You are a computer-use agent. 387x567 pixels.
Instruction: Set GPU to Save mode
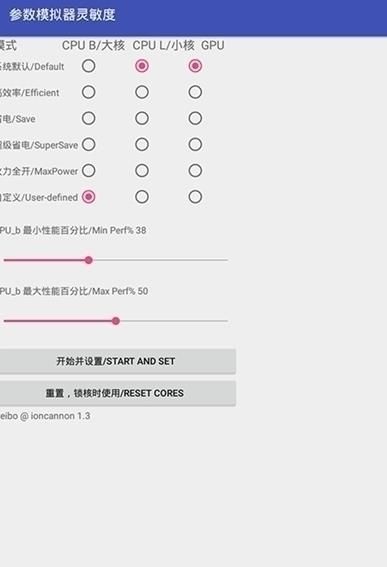coord(195,118)
